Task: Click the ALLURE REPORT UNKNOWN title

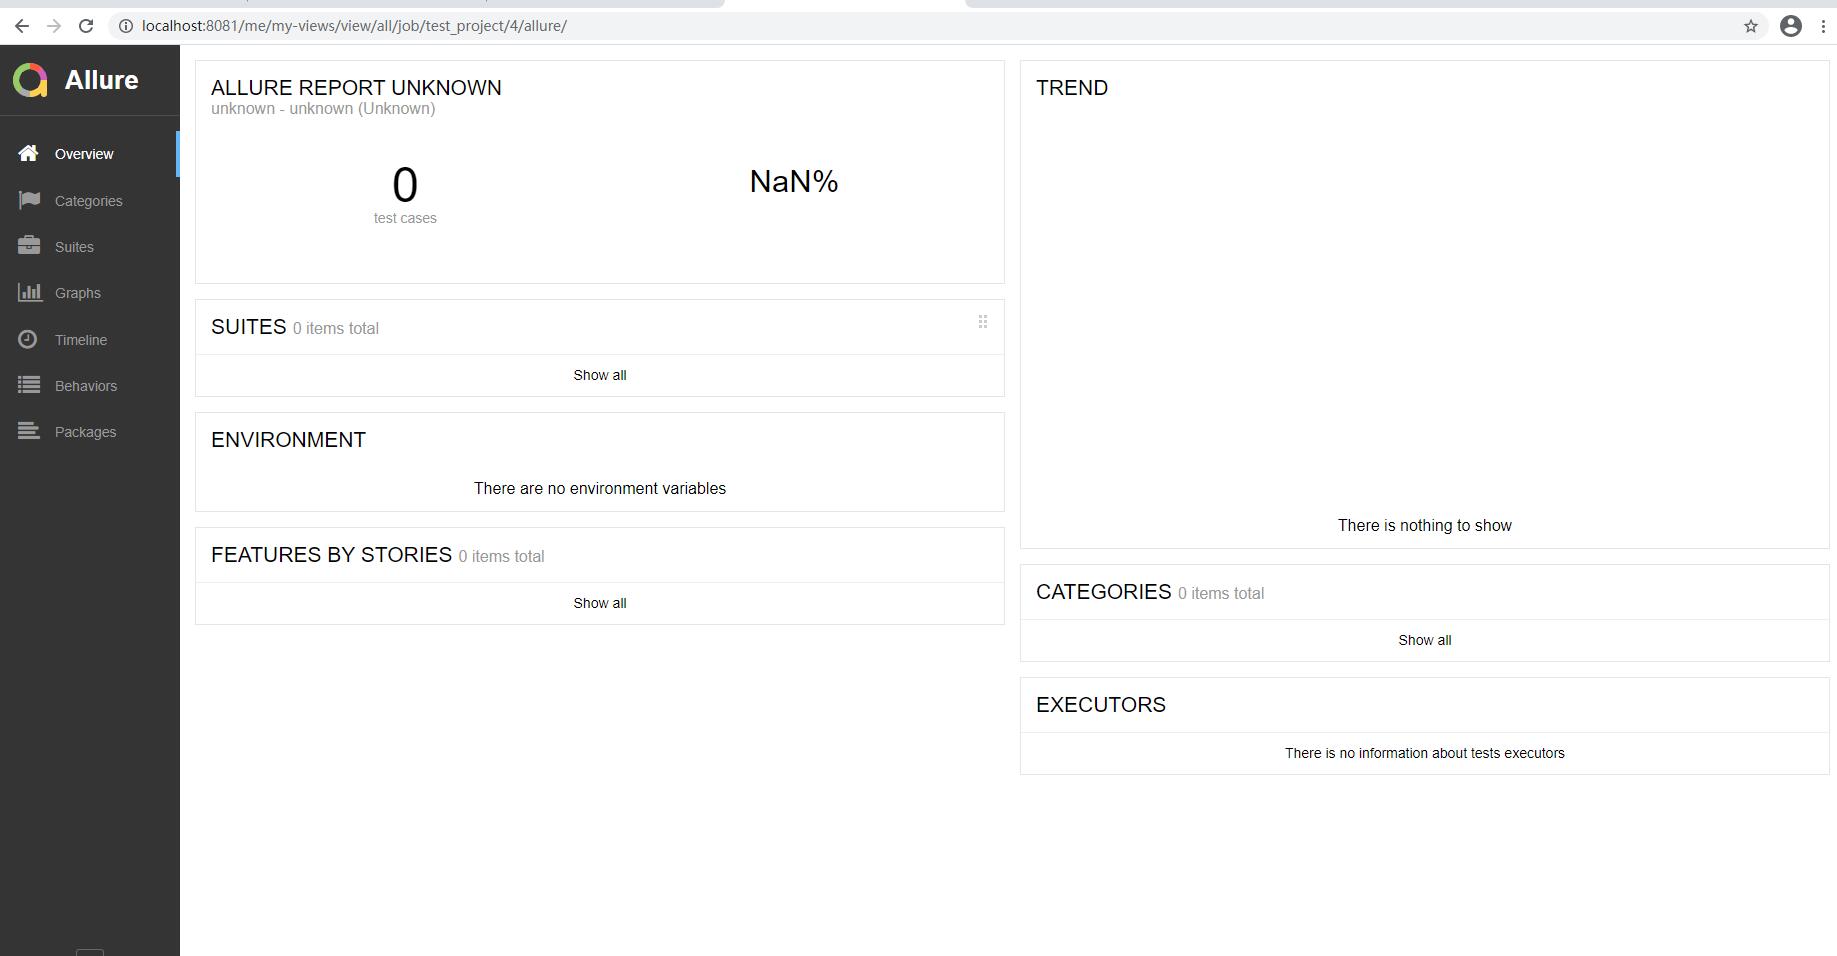Action: tap(356, 88)
